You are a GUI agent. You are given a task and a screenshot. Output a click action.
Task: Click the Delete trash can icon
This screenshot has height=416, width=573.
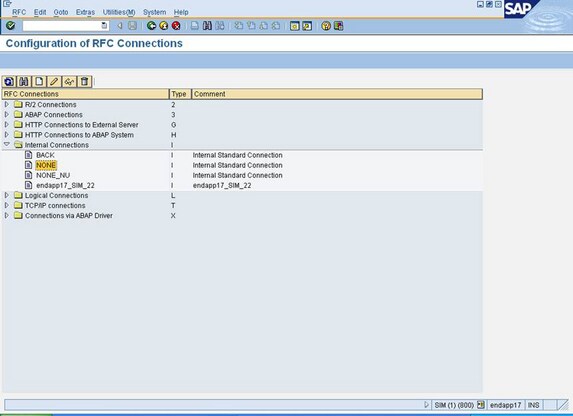[x=84, y=82]
